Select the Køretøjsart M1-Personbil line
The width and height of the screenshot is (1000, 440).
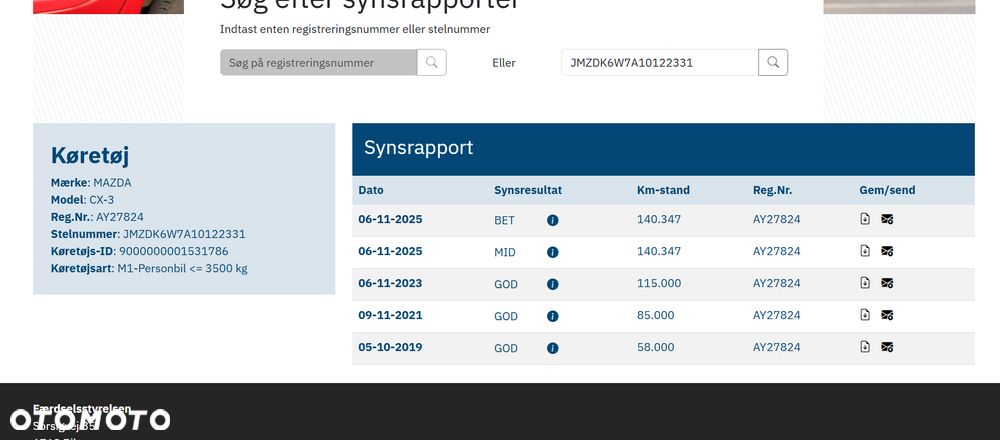[149, 268]
